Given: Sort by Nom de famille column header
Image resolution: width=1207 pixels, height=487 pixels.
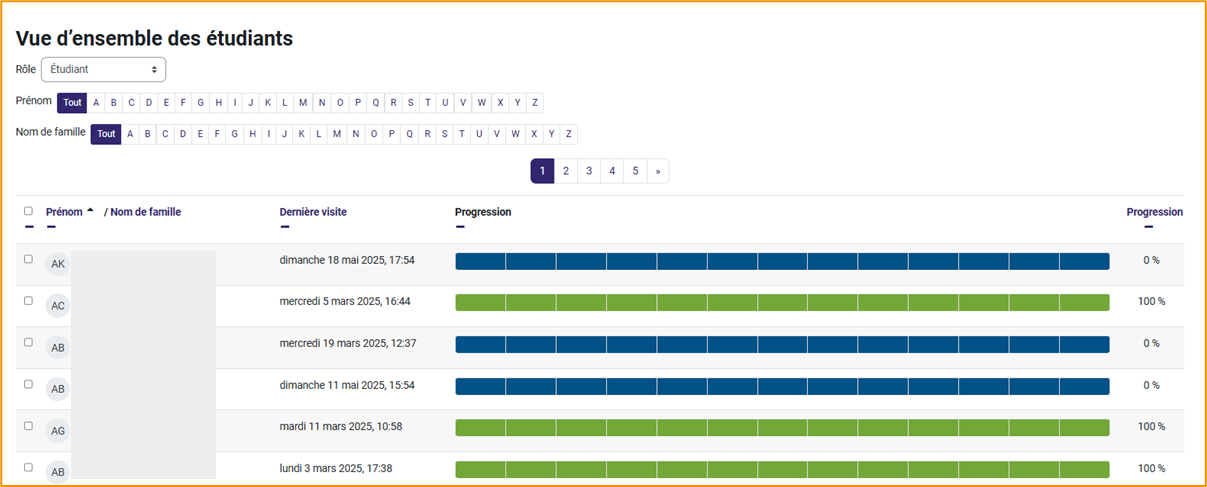Looking at the screenshot, I should click(x=145, y=212).
